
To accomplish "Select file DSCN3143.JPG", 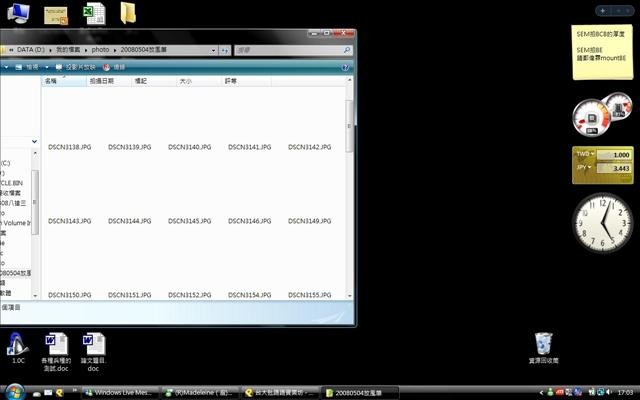I will coord(69,221).
